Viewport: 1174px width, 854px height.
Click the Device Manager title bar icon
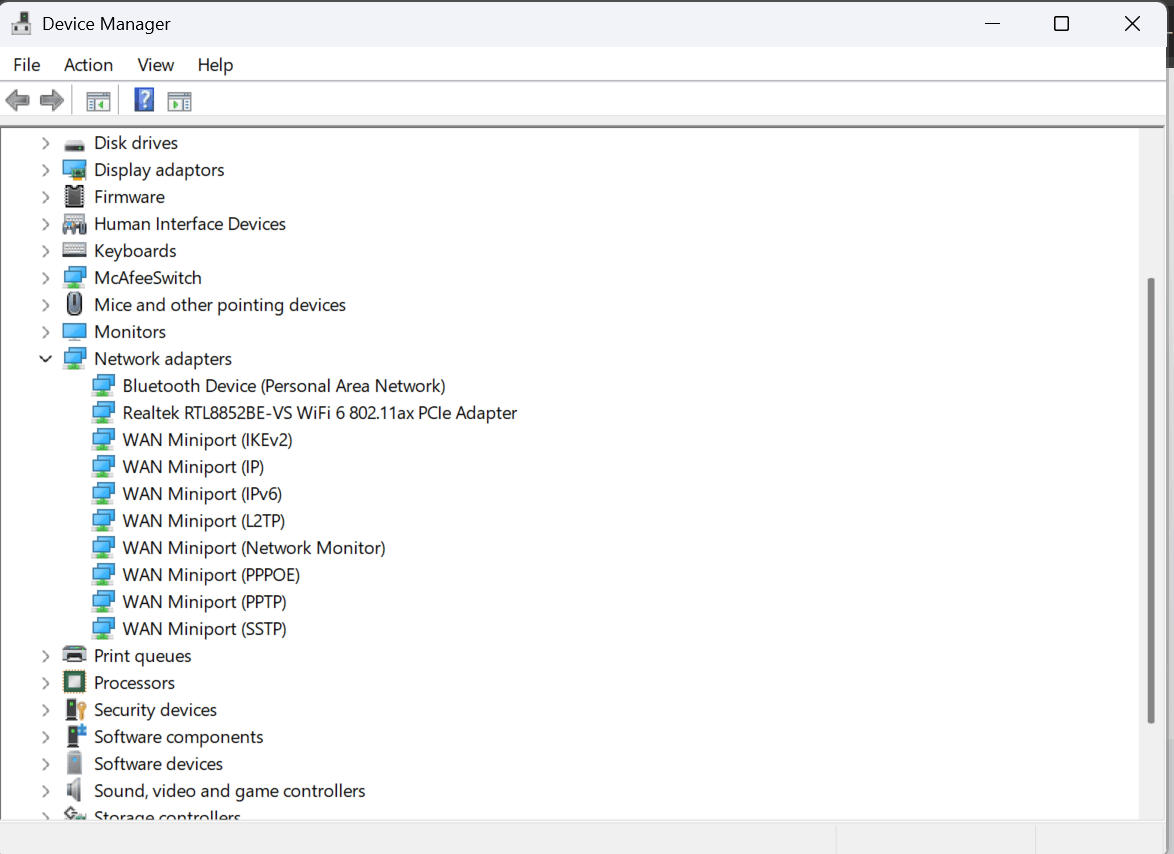click(x=21, y=24)
